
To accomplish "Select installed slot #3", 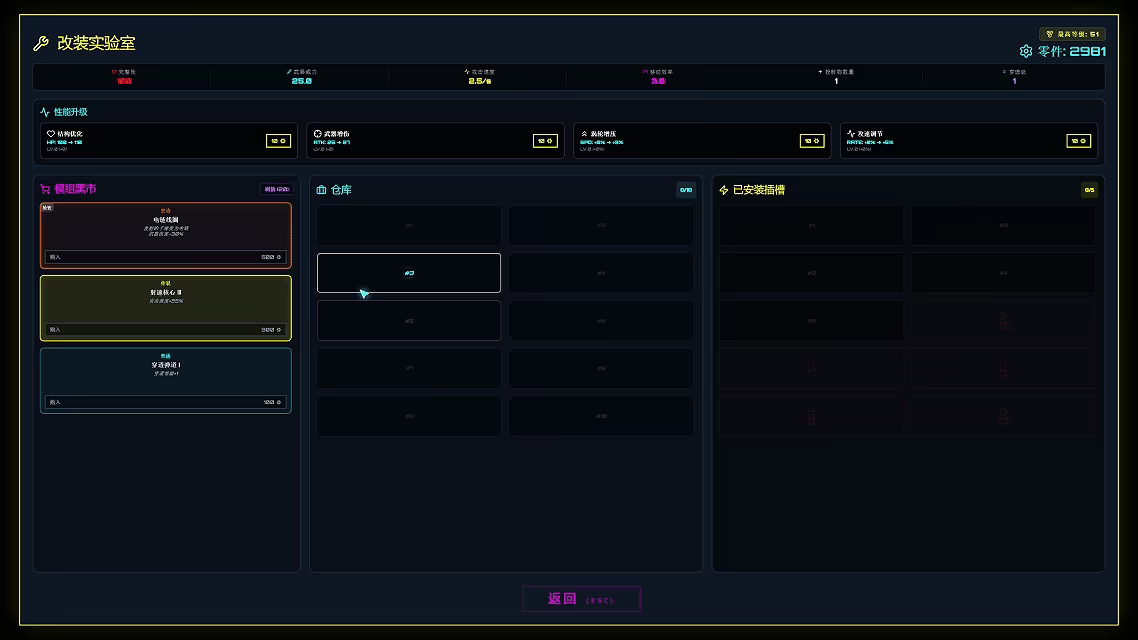I will (x=811, y=273).
